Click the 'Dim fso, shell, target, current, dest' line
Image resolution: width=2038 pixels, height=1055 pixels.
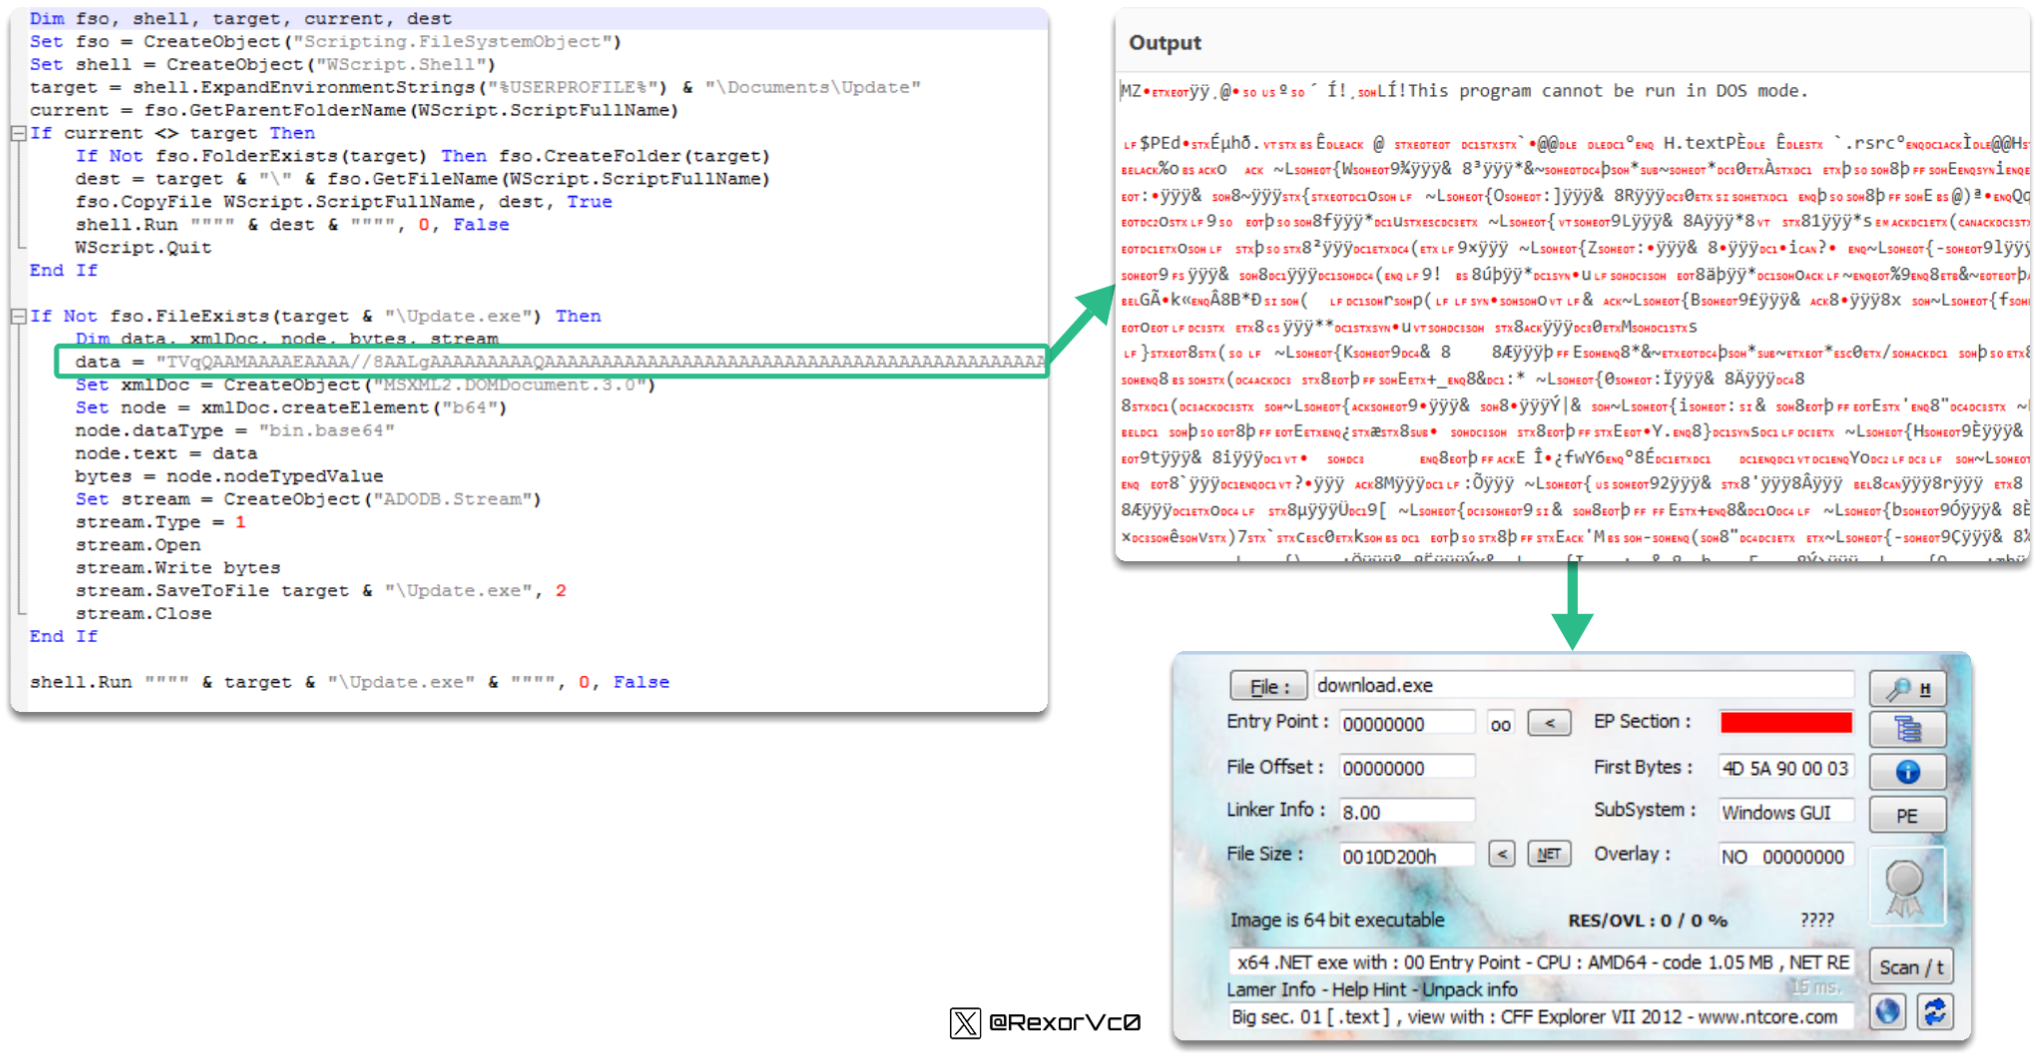(x=240, y=18)
